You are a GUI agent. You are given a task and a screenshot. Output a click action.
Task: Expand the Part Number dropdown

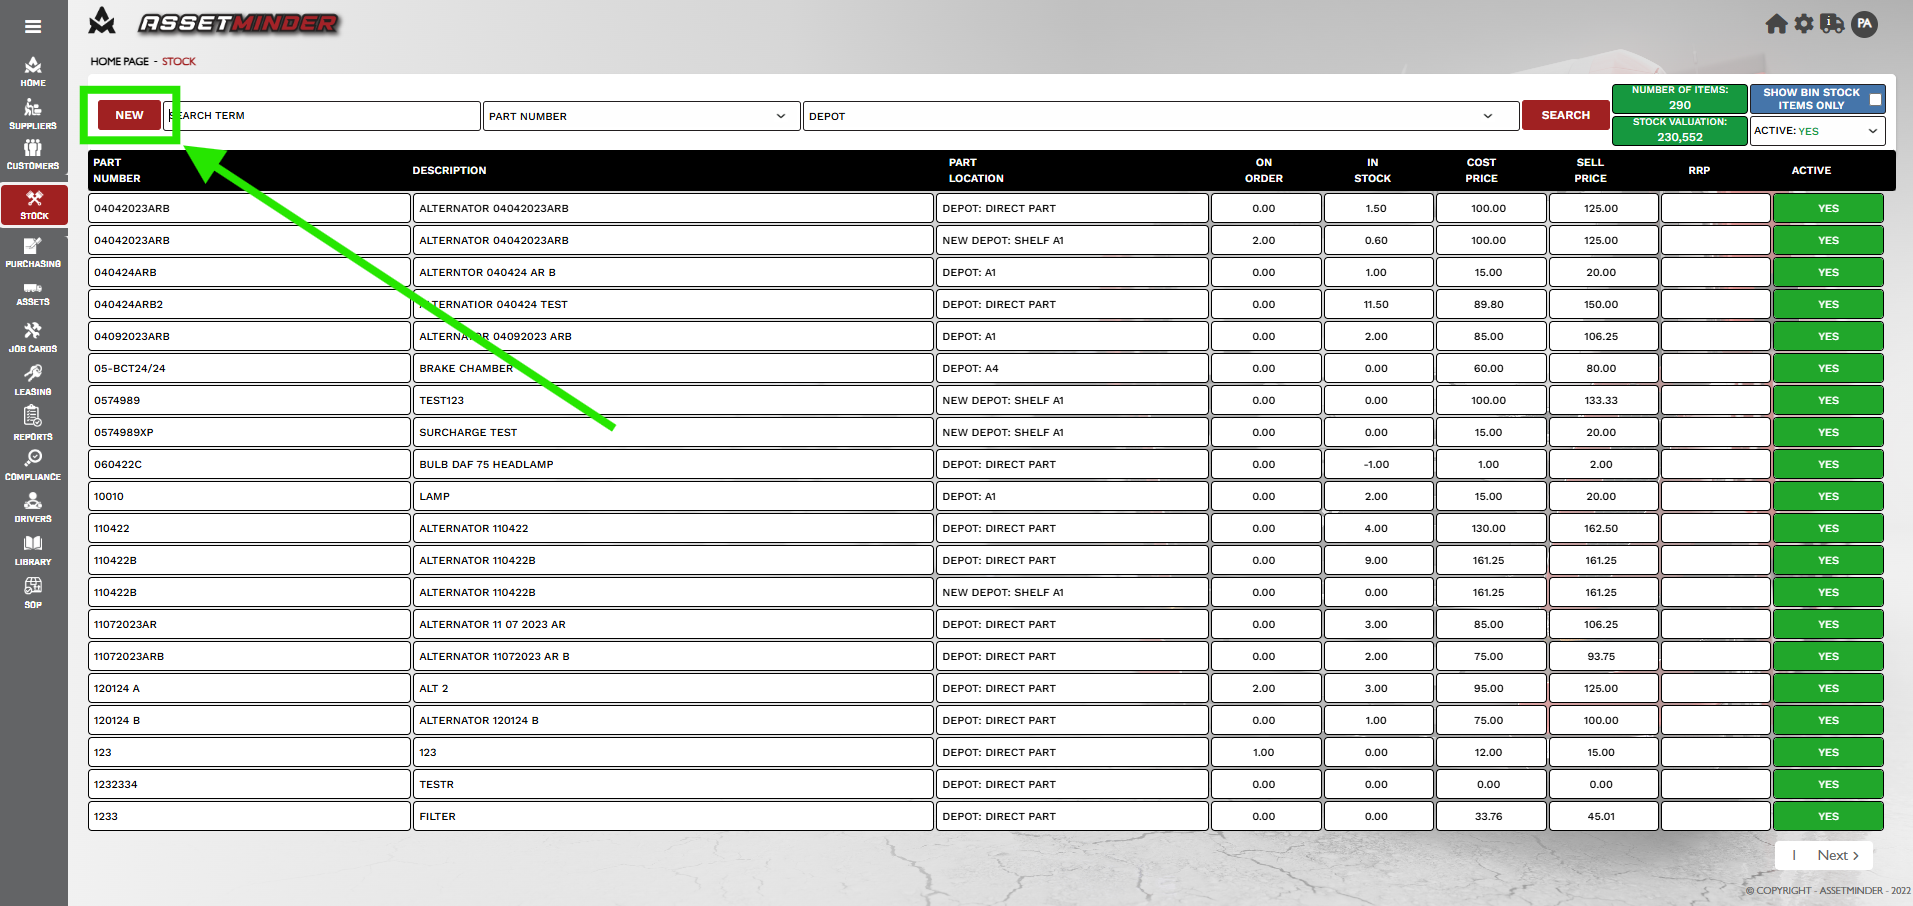(x=640, y=116)
